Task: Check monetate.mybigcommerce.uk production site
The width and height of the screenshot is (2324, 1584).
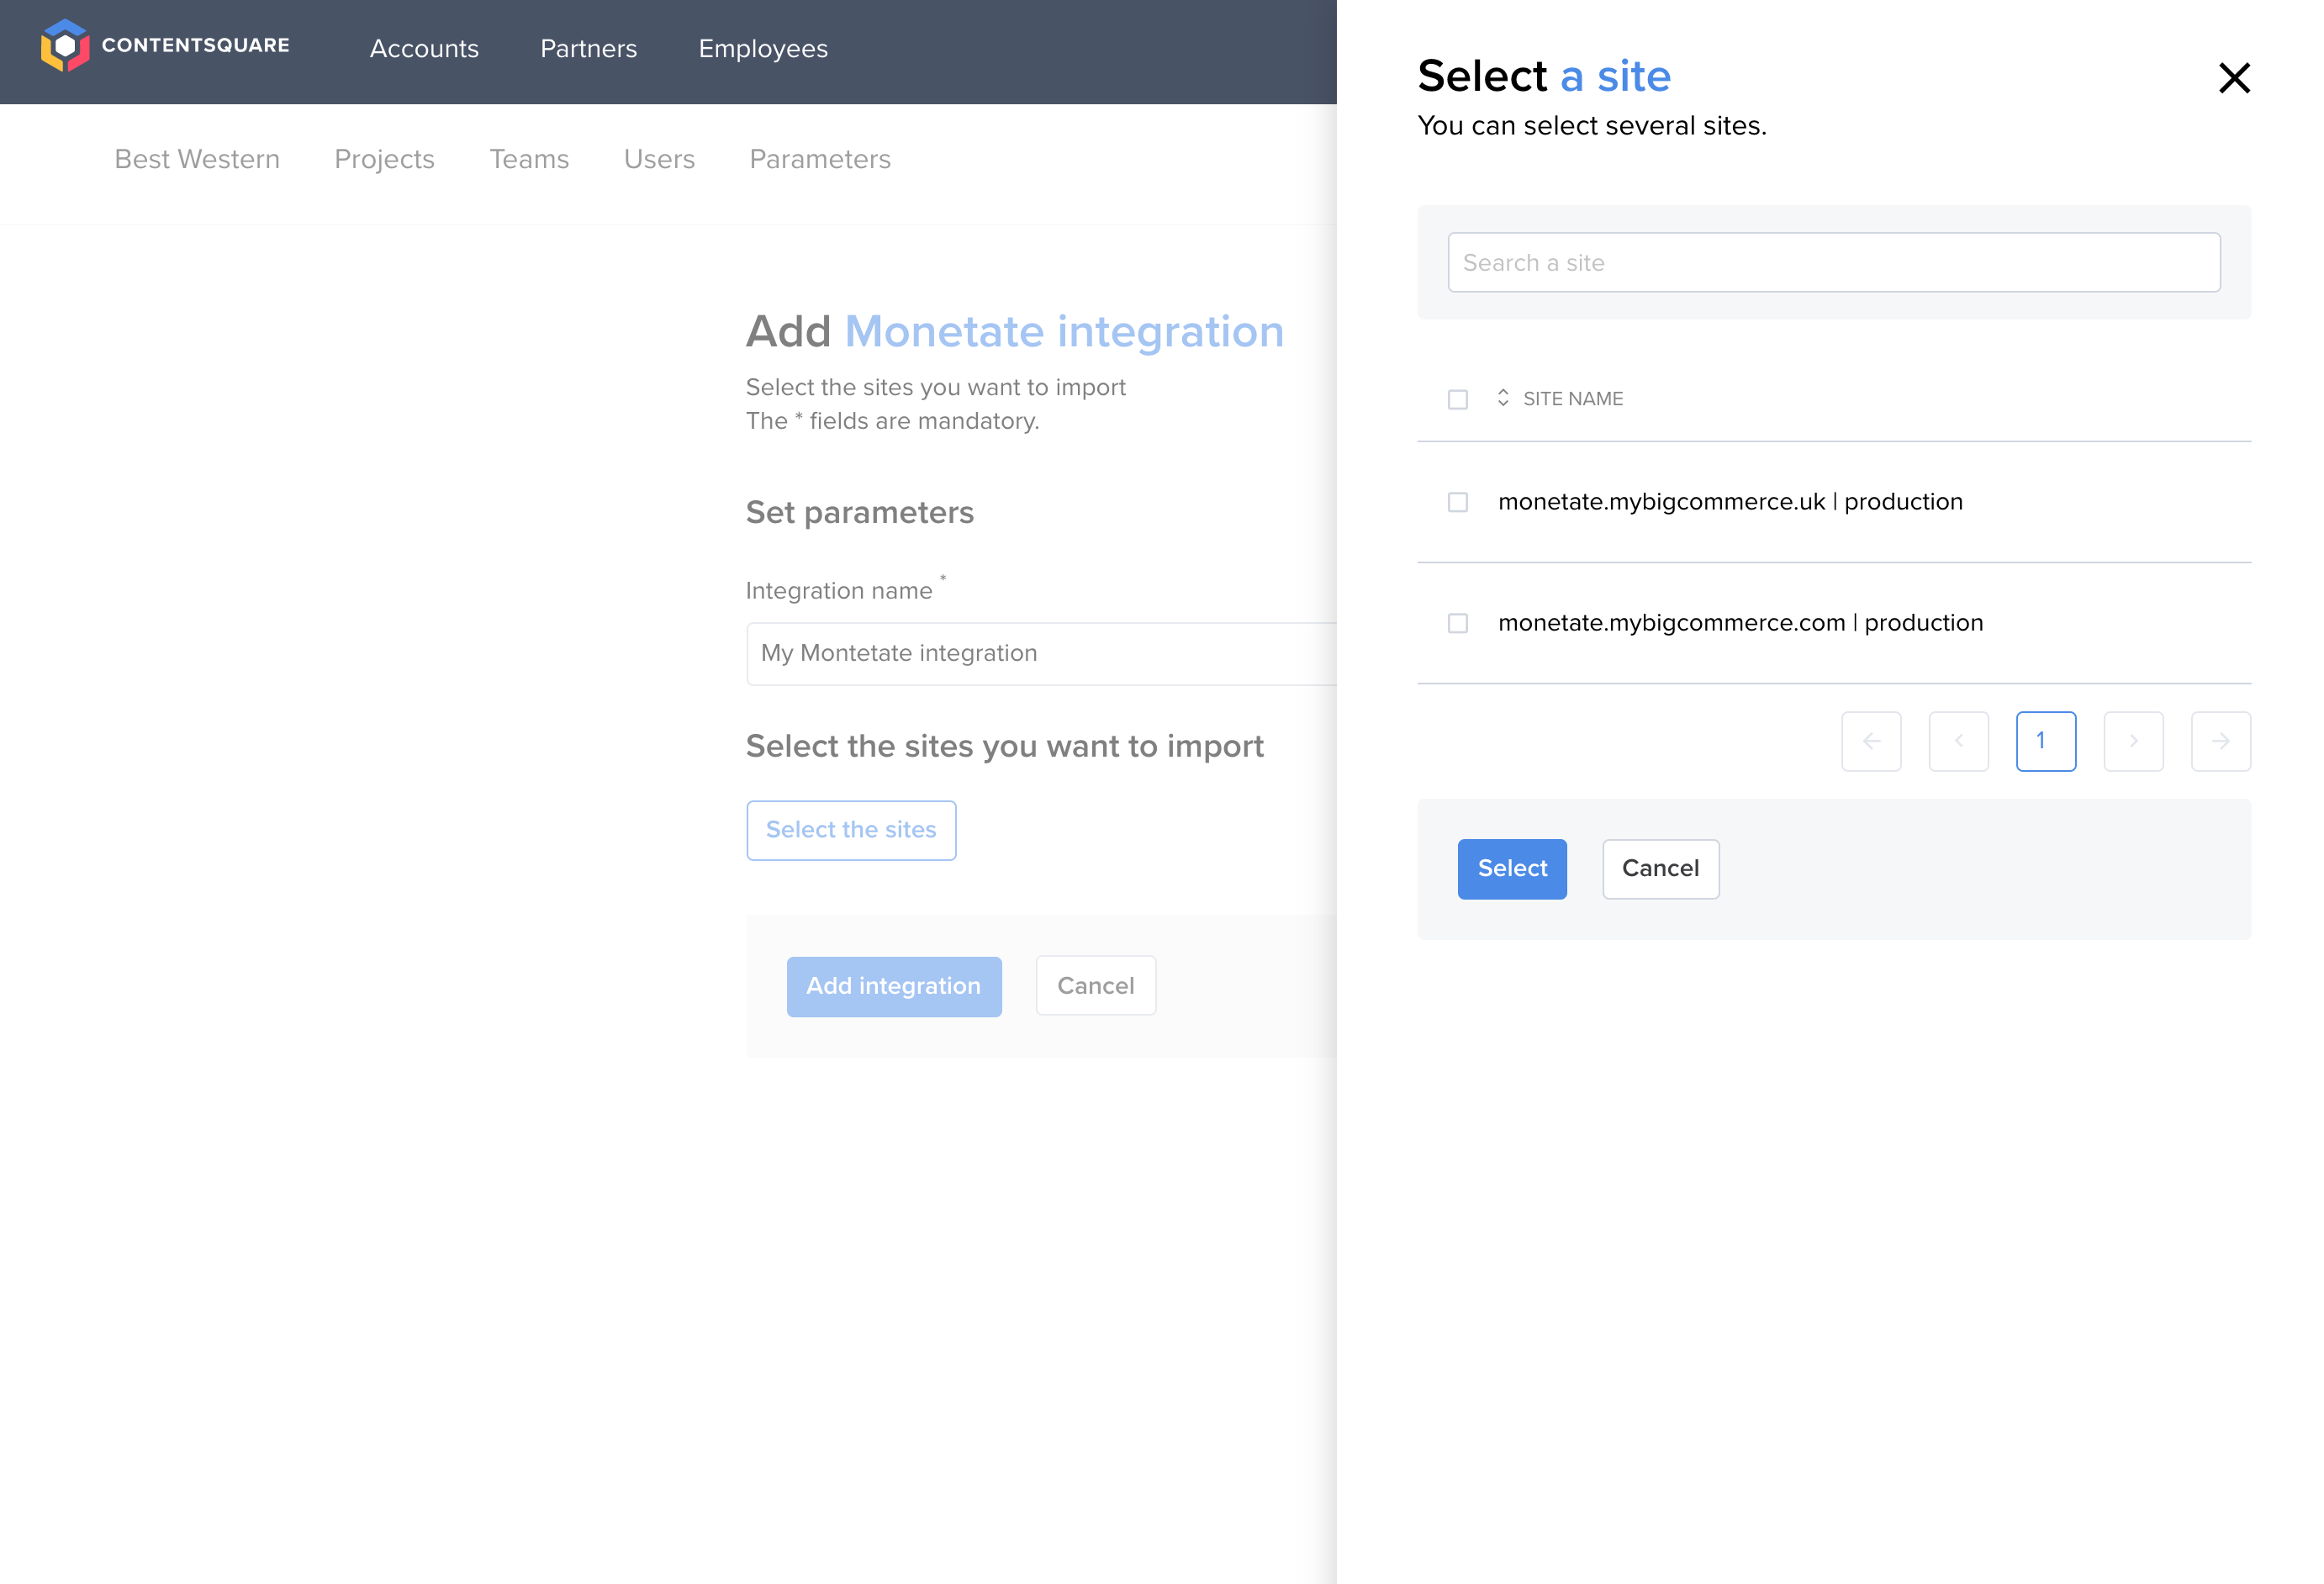Action: click(x=1457, y=502)
